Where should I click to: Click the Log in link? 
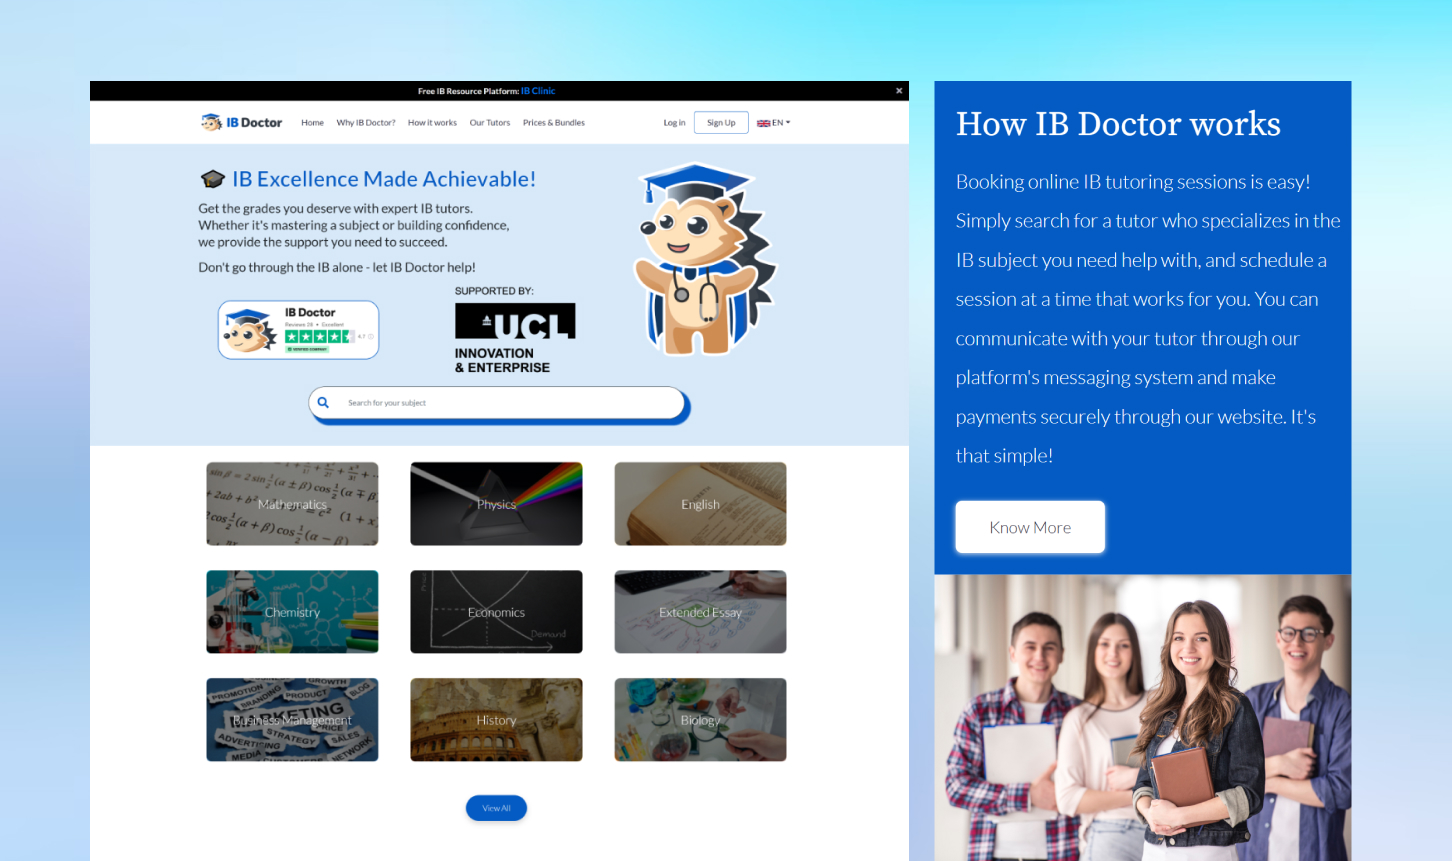tap(674, 123)
